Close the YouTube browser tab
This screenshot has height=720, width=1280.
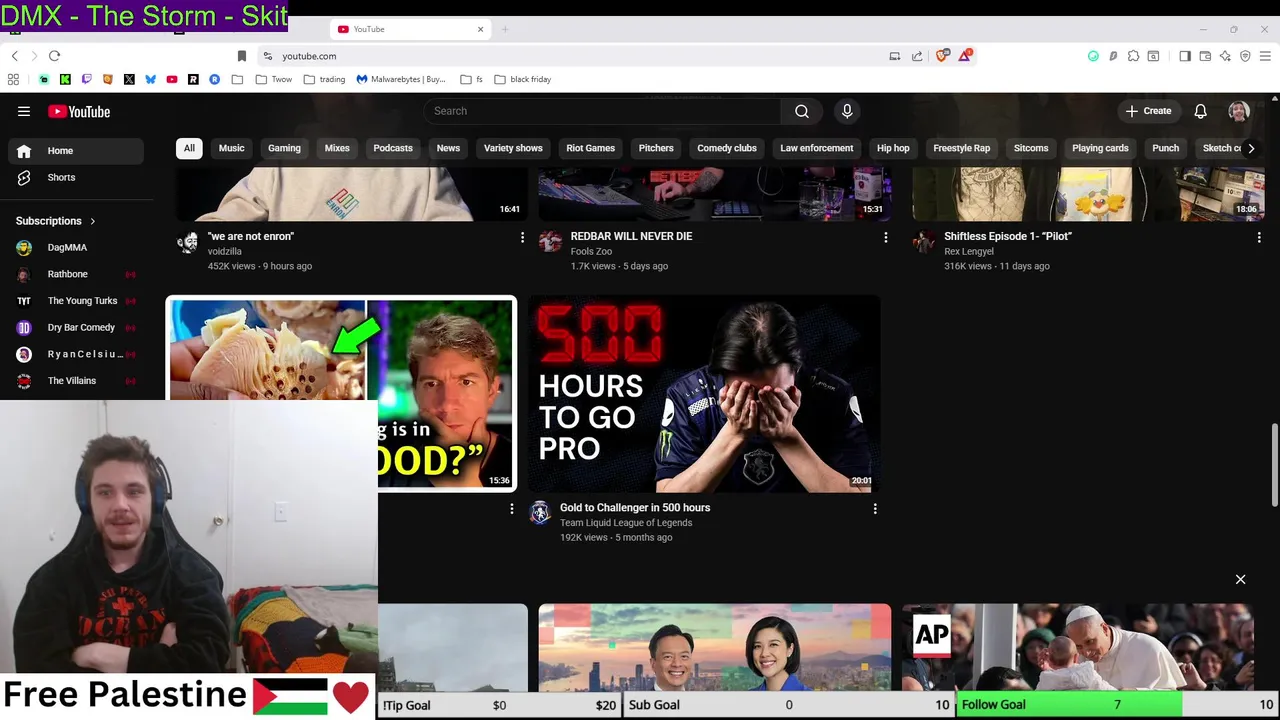[x=480, y=29]
